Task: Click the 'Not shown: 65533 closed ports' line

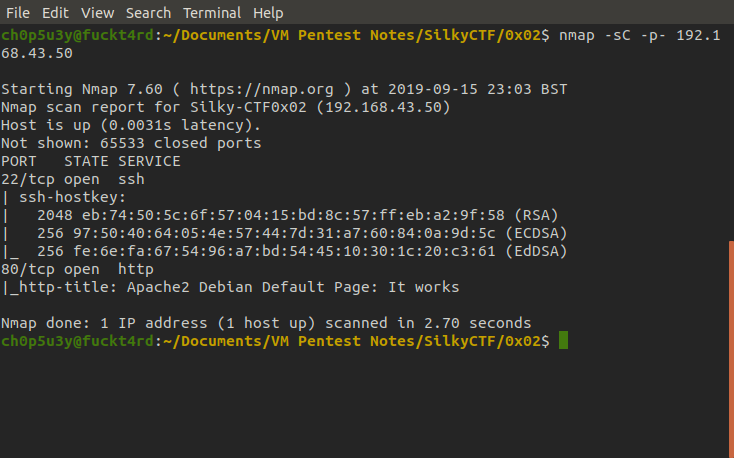Action: [x=131, y=143]
